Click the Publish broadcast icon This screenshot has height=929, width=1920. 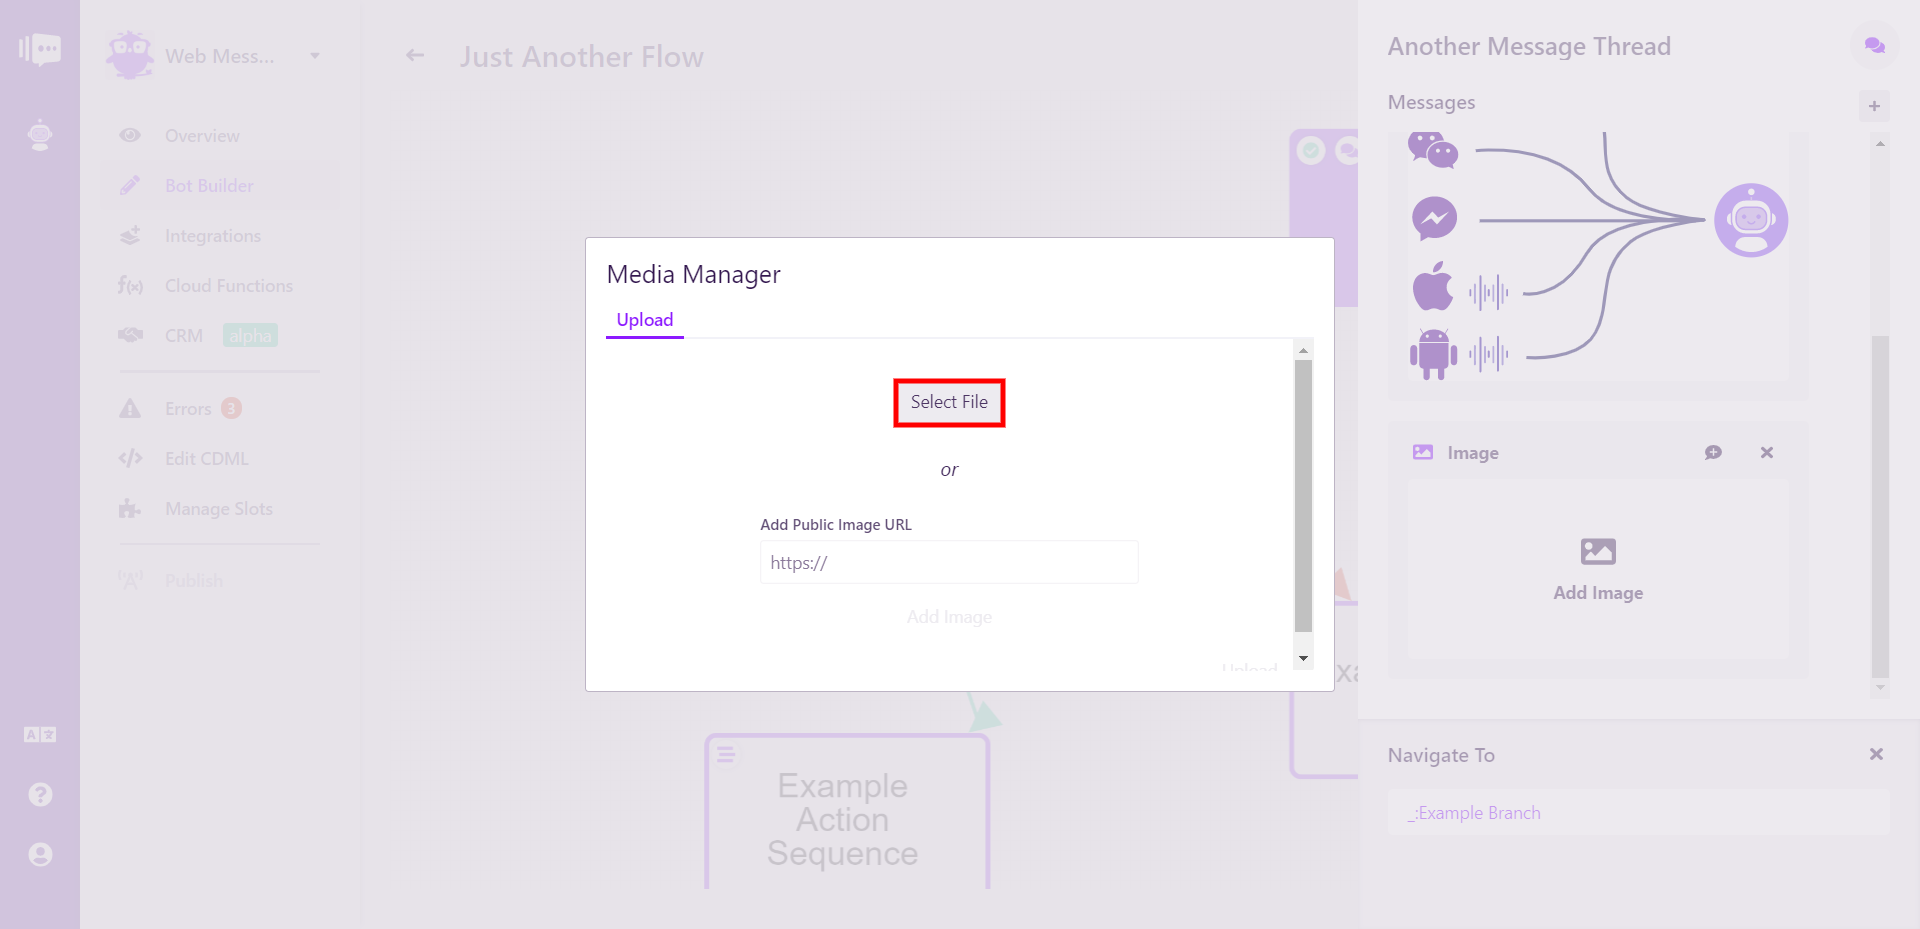click(130, 581)
